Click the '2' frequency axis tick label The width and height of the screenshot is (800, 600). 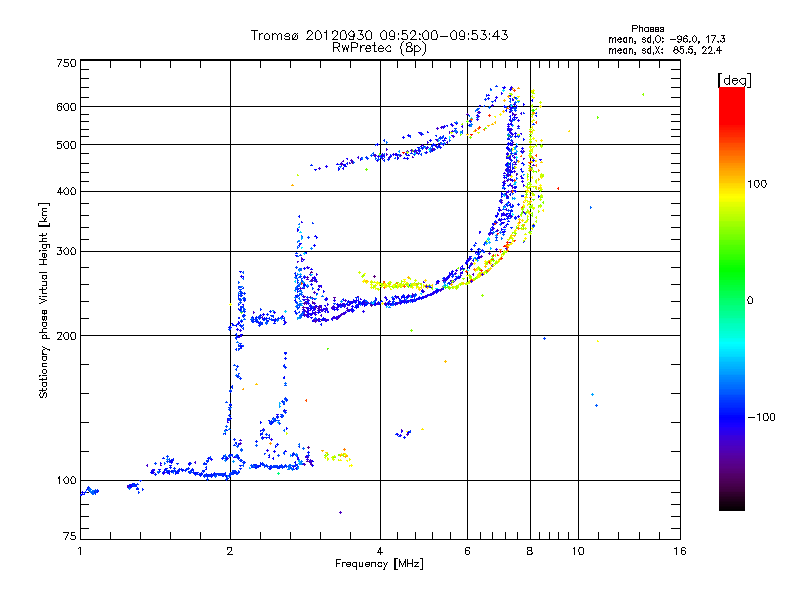230,551
